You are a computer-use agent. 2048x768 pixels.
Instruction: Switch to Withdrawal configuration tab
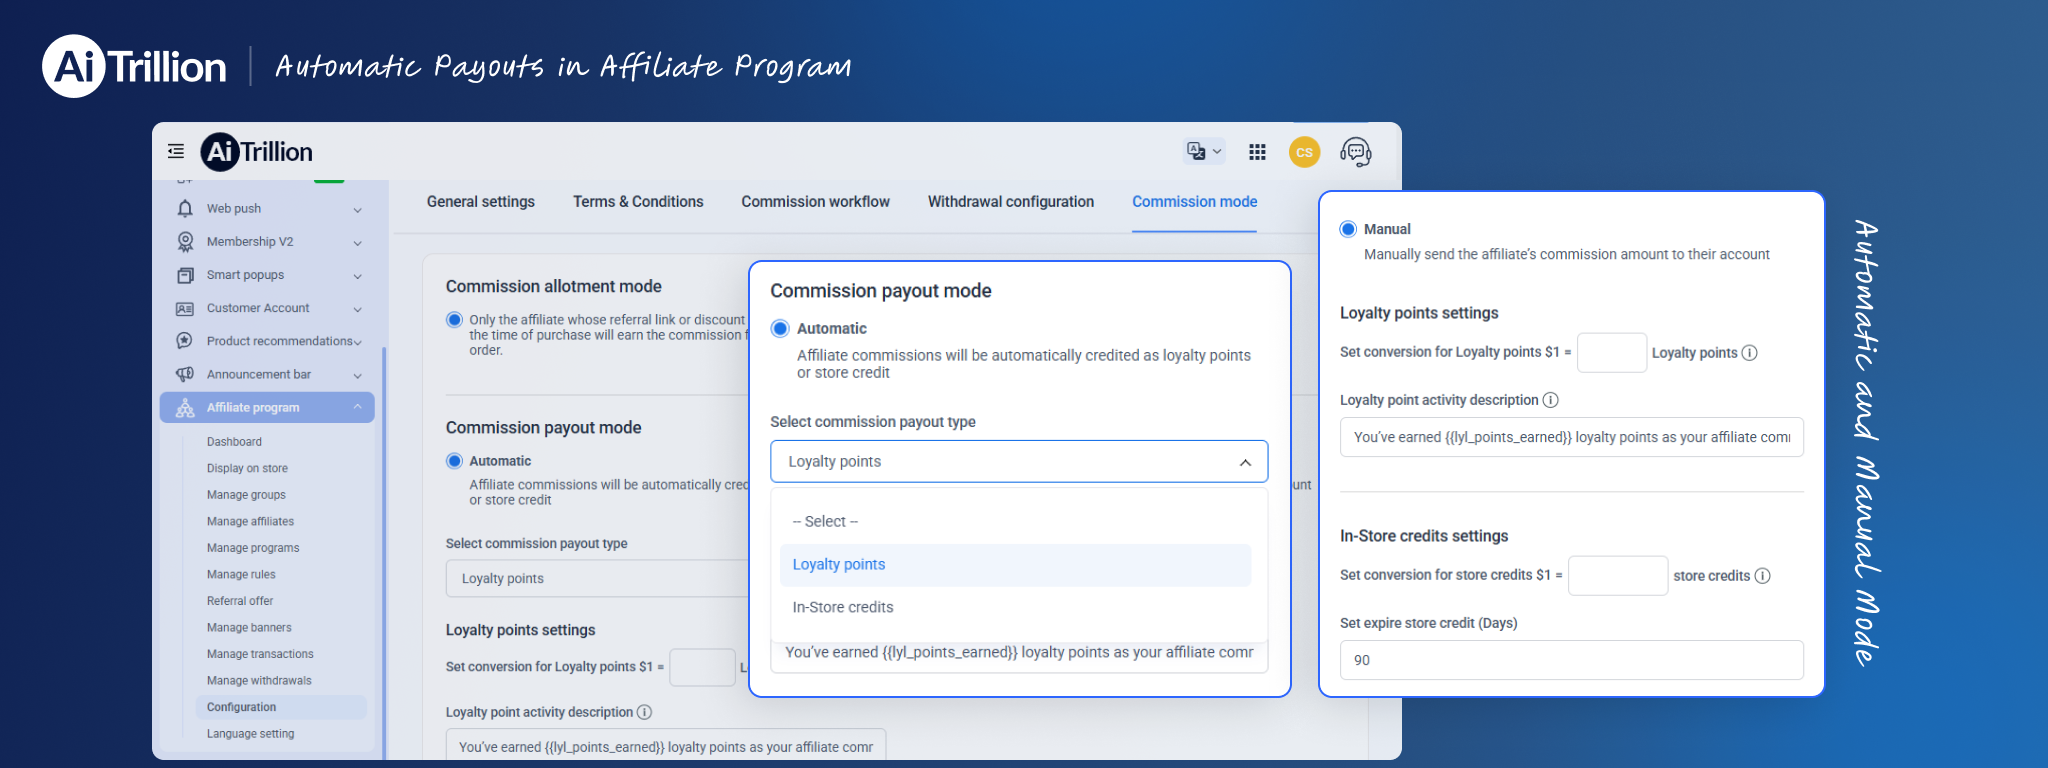[1011, 202]
